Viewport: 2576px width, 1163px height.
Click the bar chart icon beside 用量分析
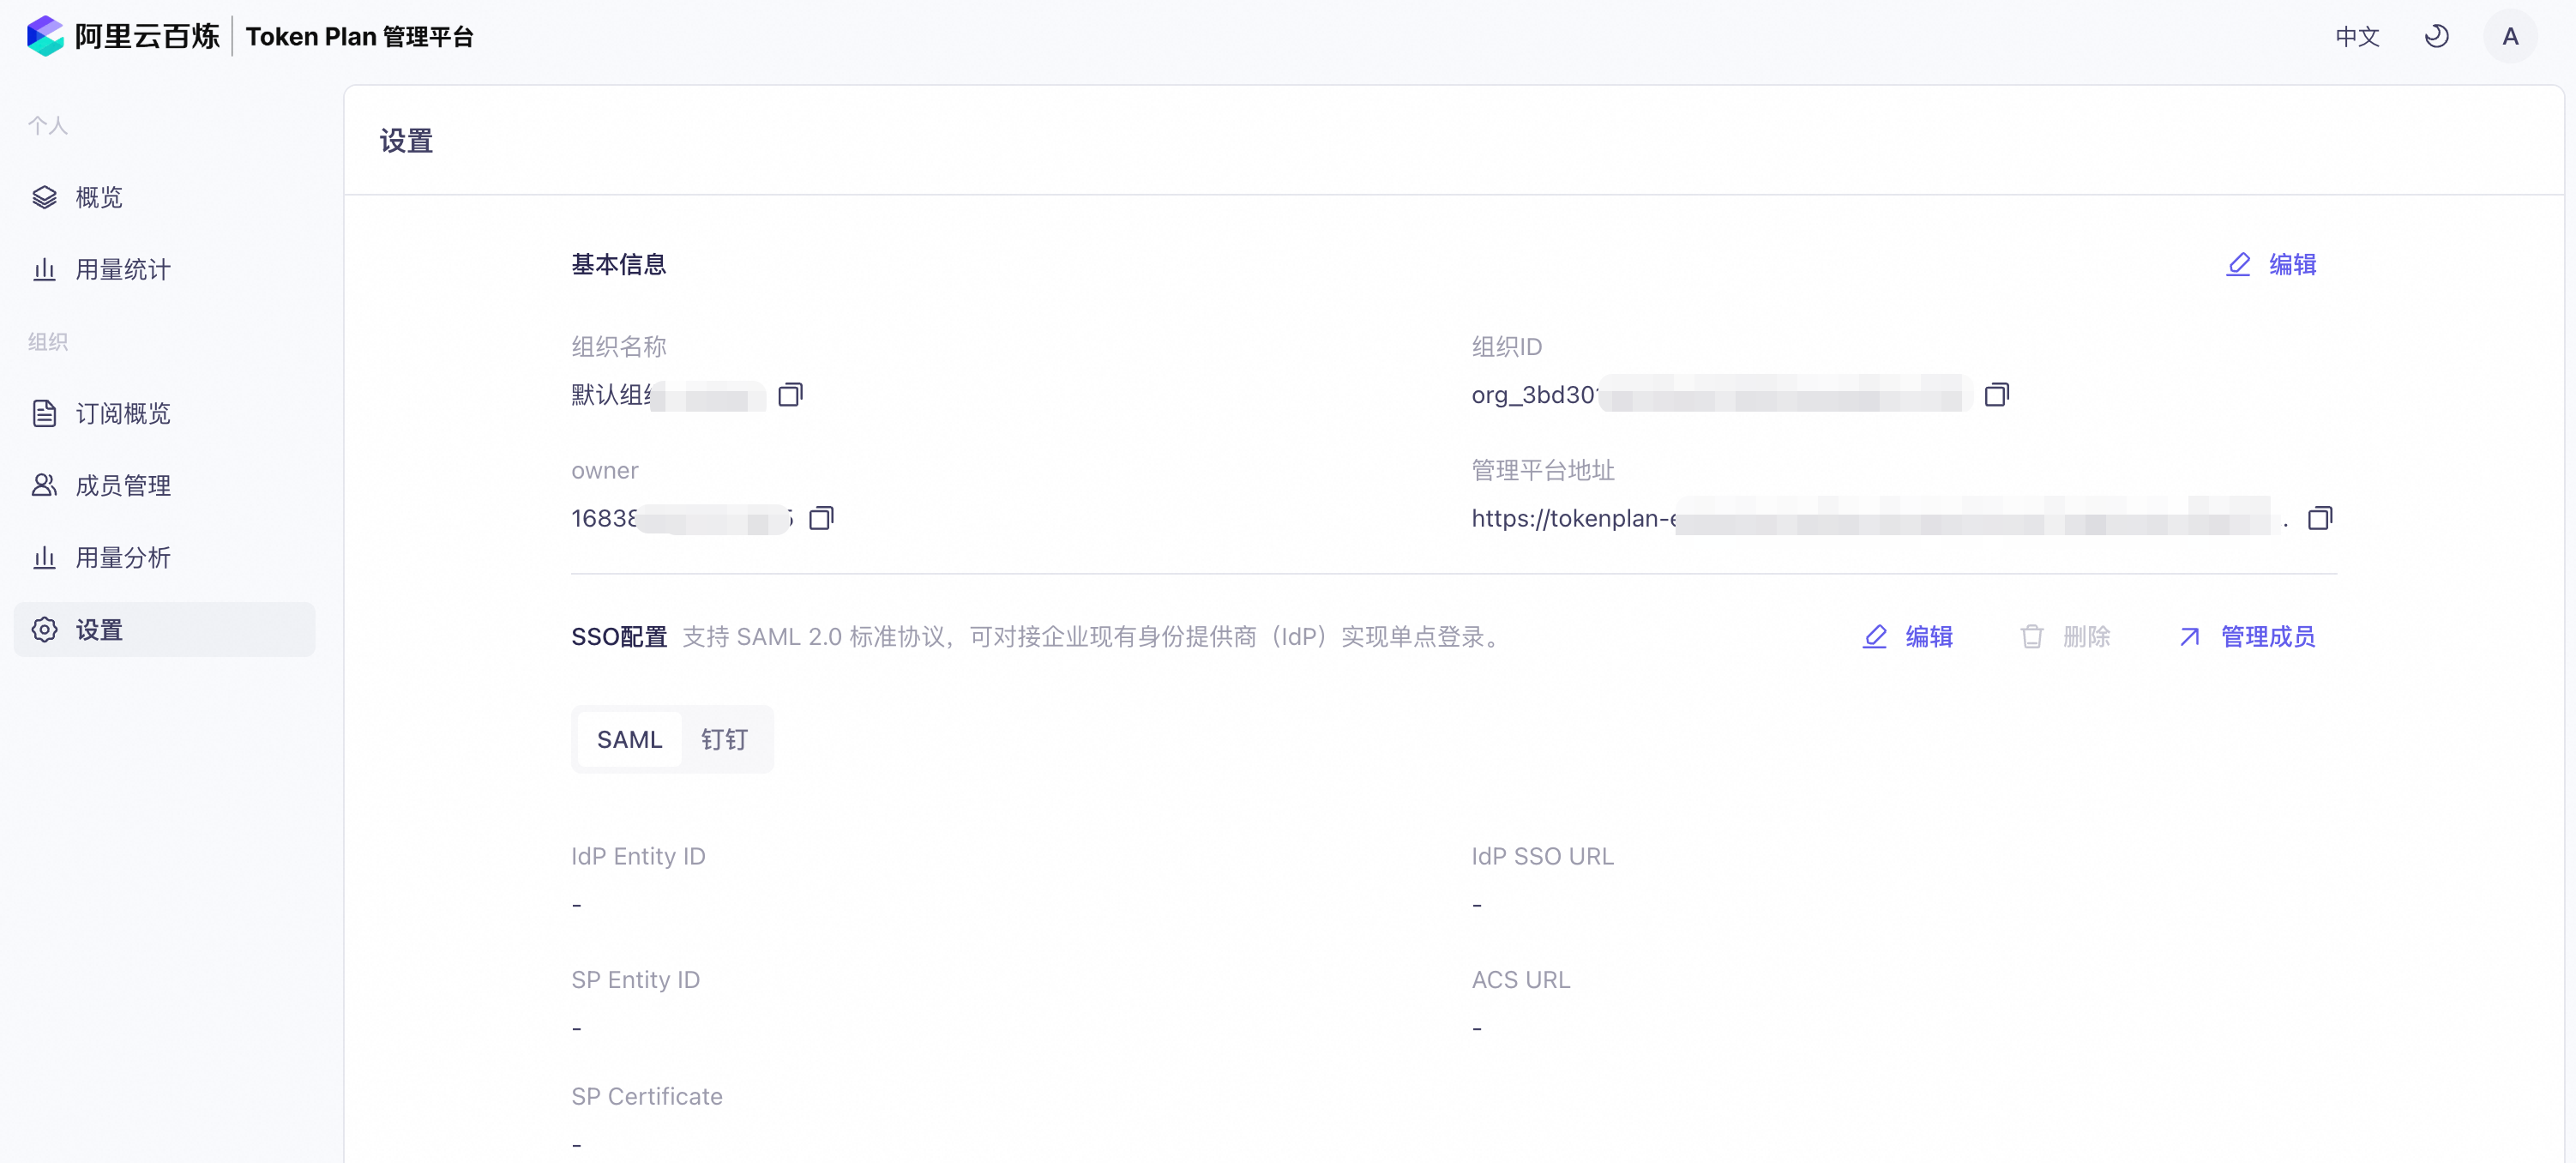(x=44, y=557)
